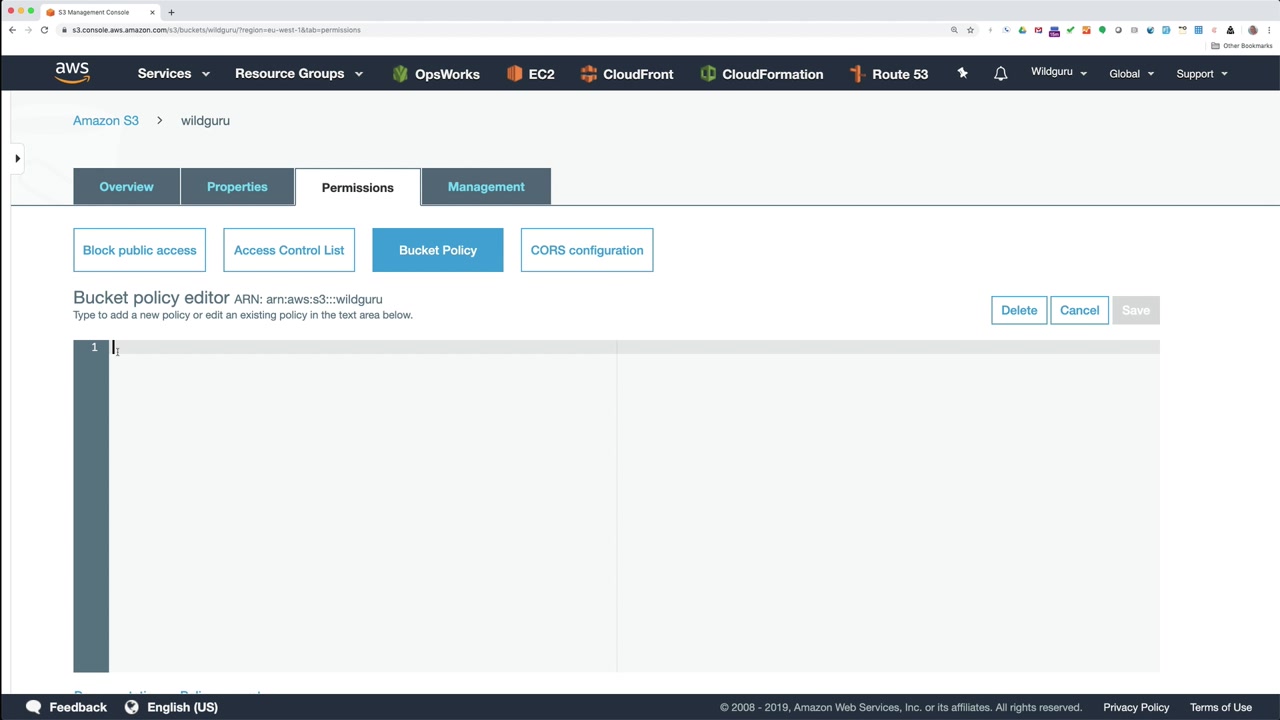Open the CloudFormation shortcut icon
Image resolution: width=1280 pixels, height=720 pixels.
click(708, 74)
